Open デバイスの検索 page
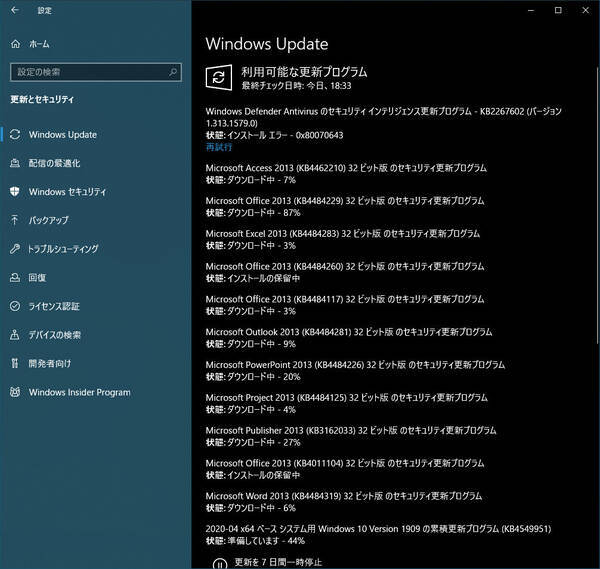The width and height of the screenshot is (600, 569). tap(55, 335)
